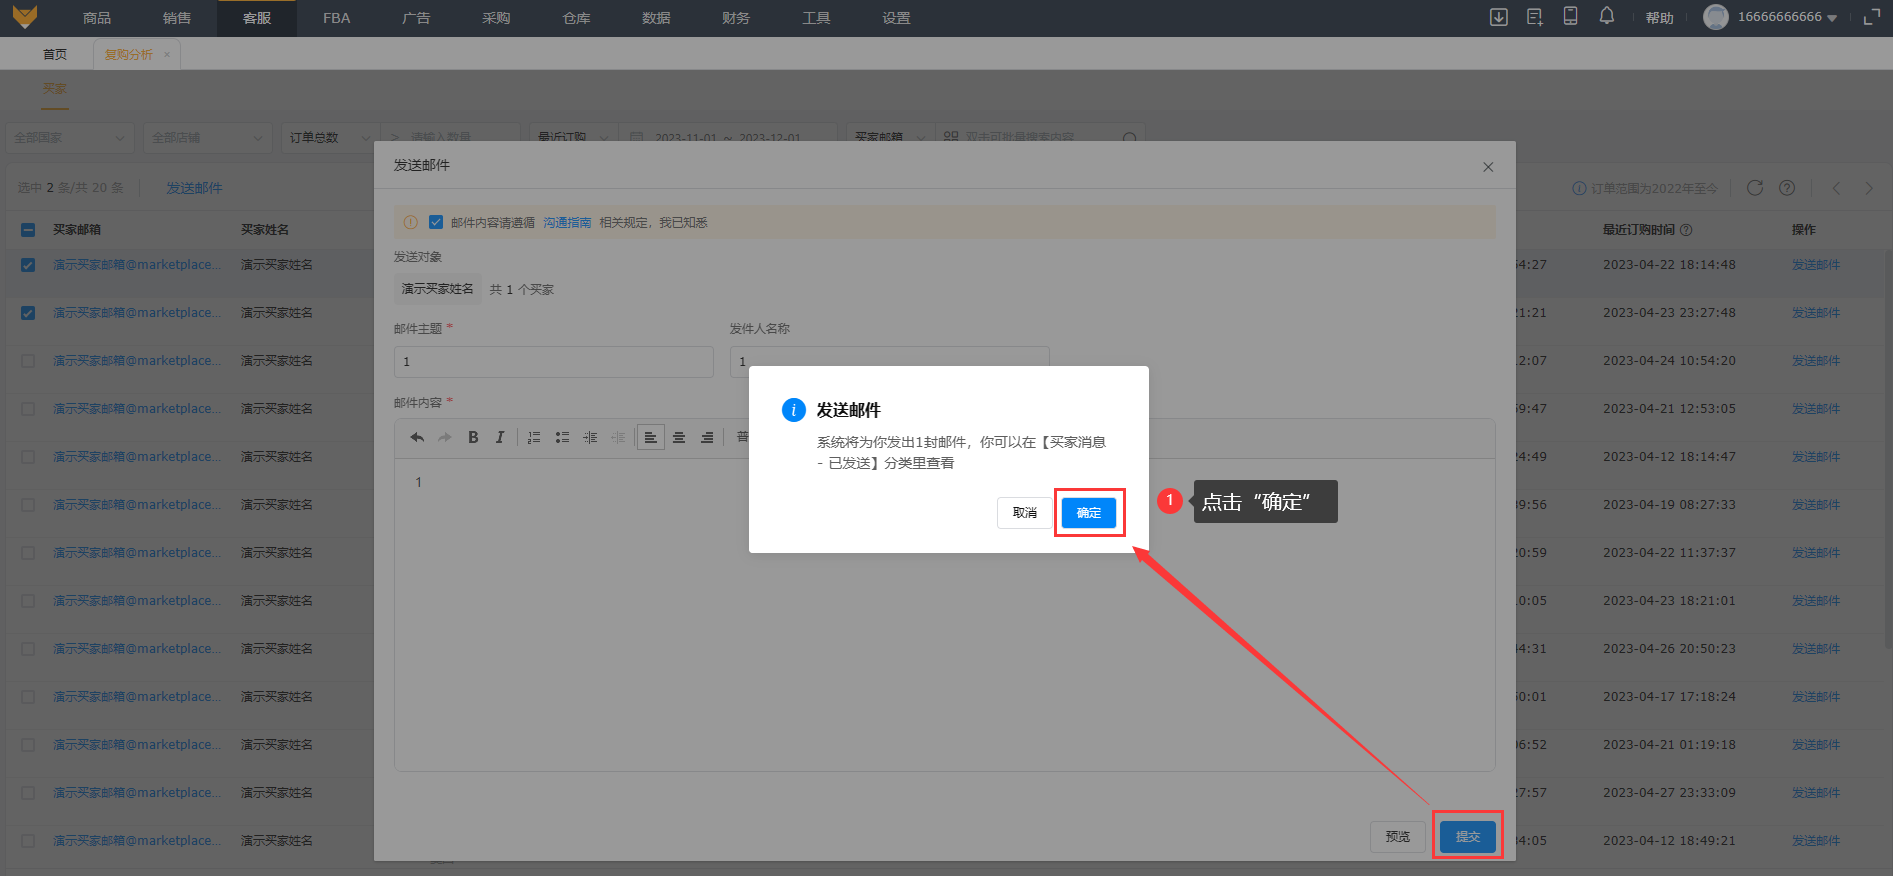Apply bold formatting in the email editor
The image size is (1893, 876).
[473, 437]
